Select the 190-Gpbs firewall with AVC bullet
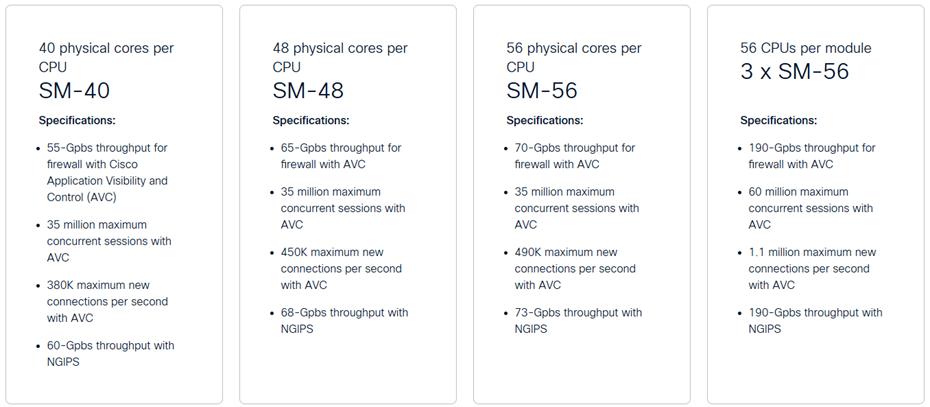The image size is (930, 407). 811,156
